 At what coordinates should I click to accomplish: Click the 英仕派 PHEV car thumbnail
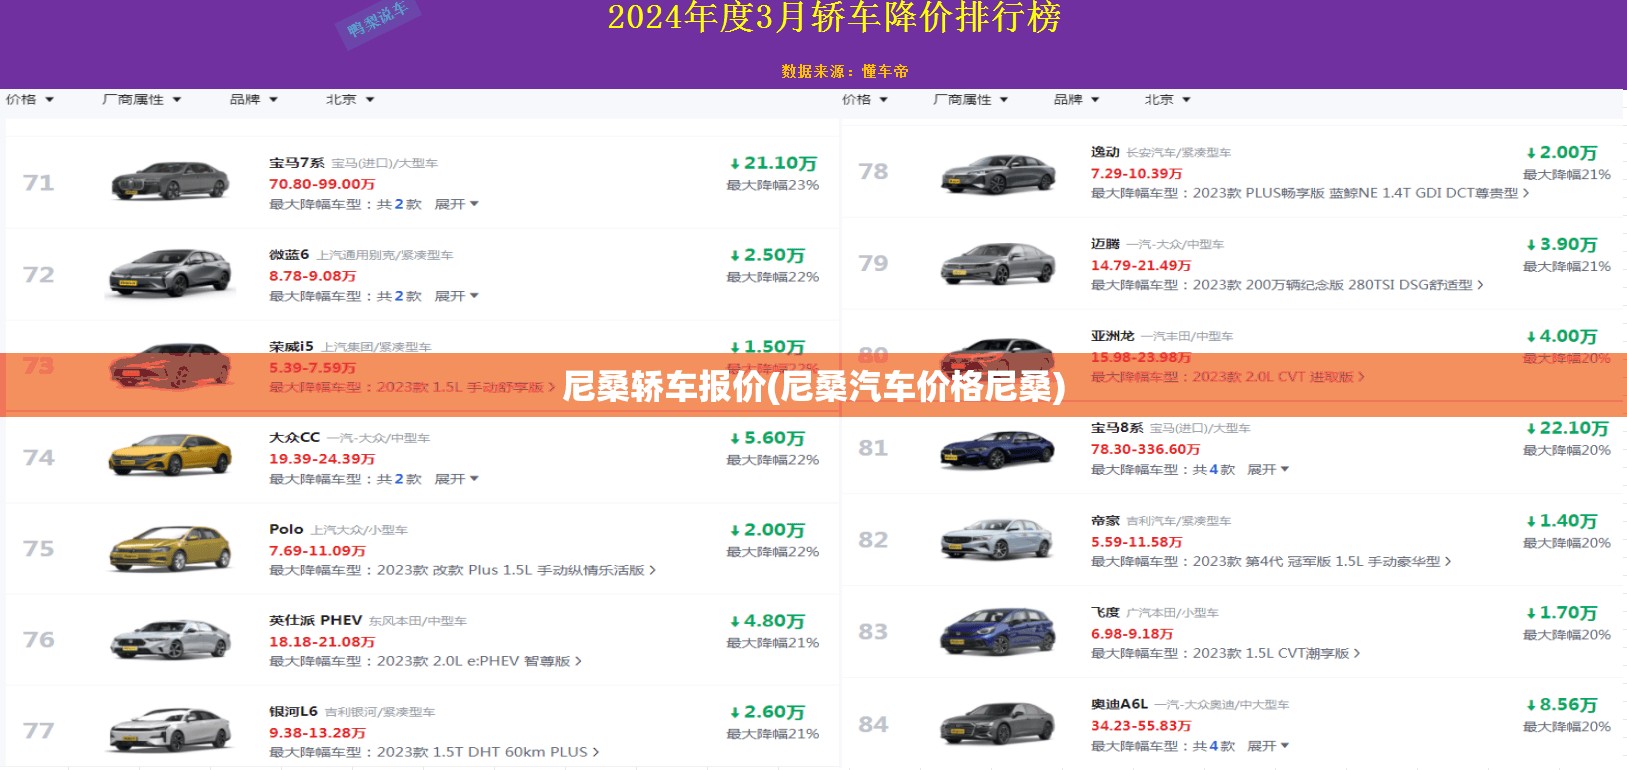click(170, 638)
